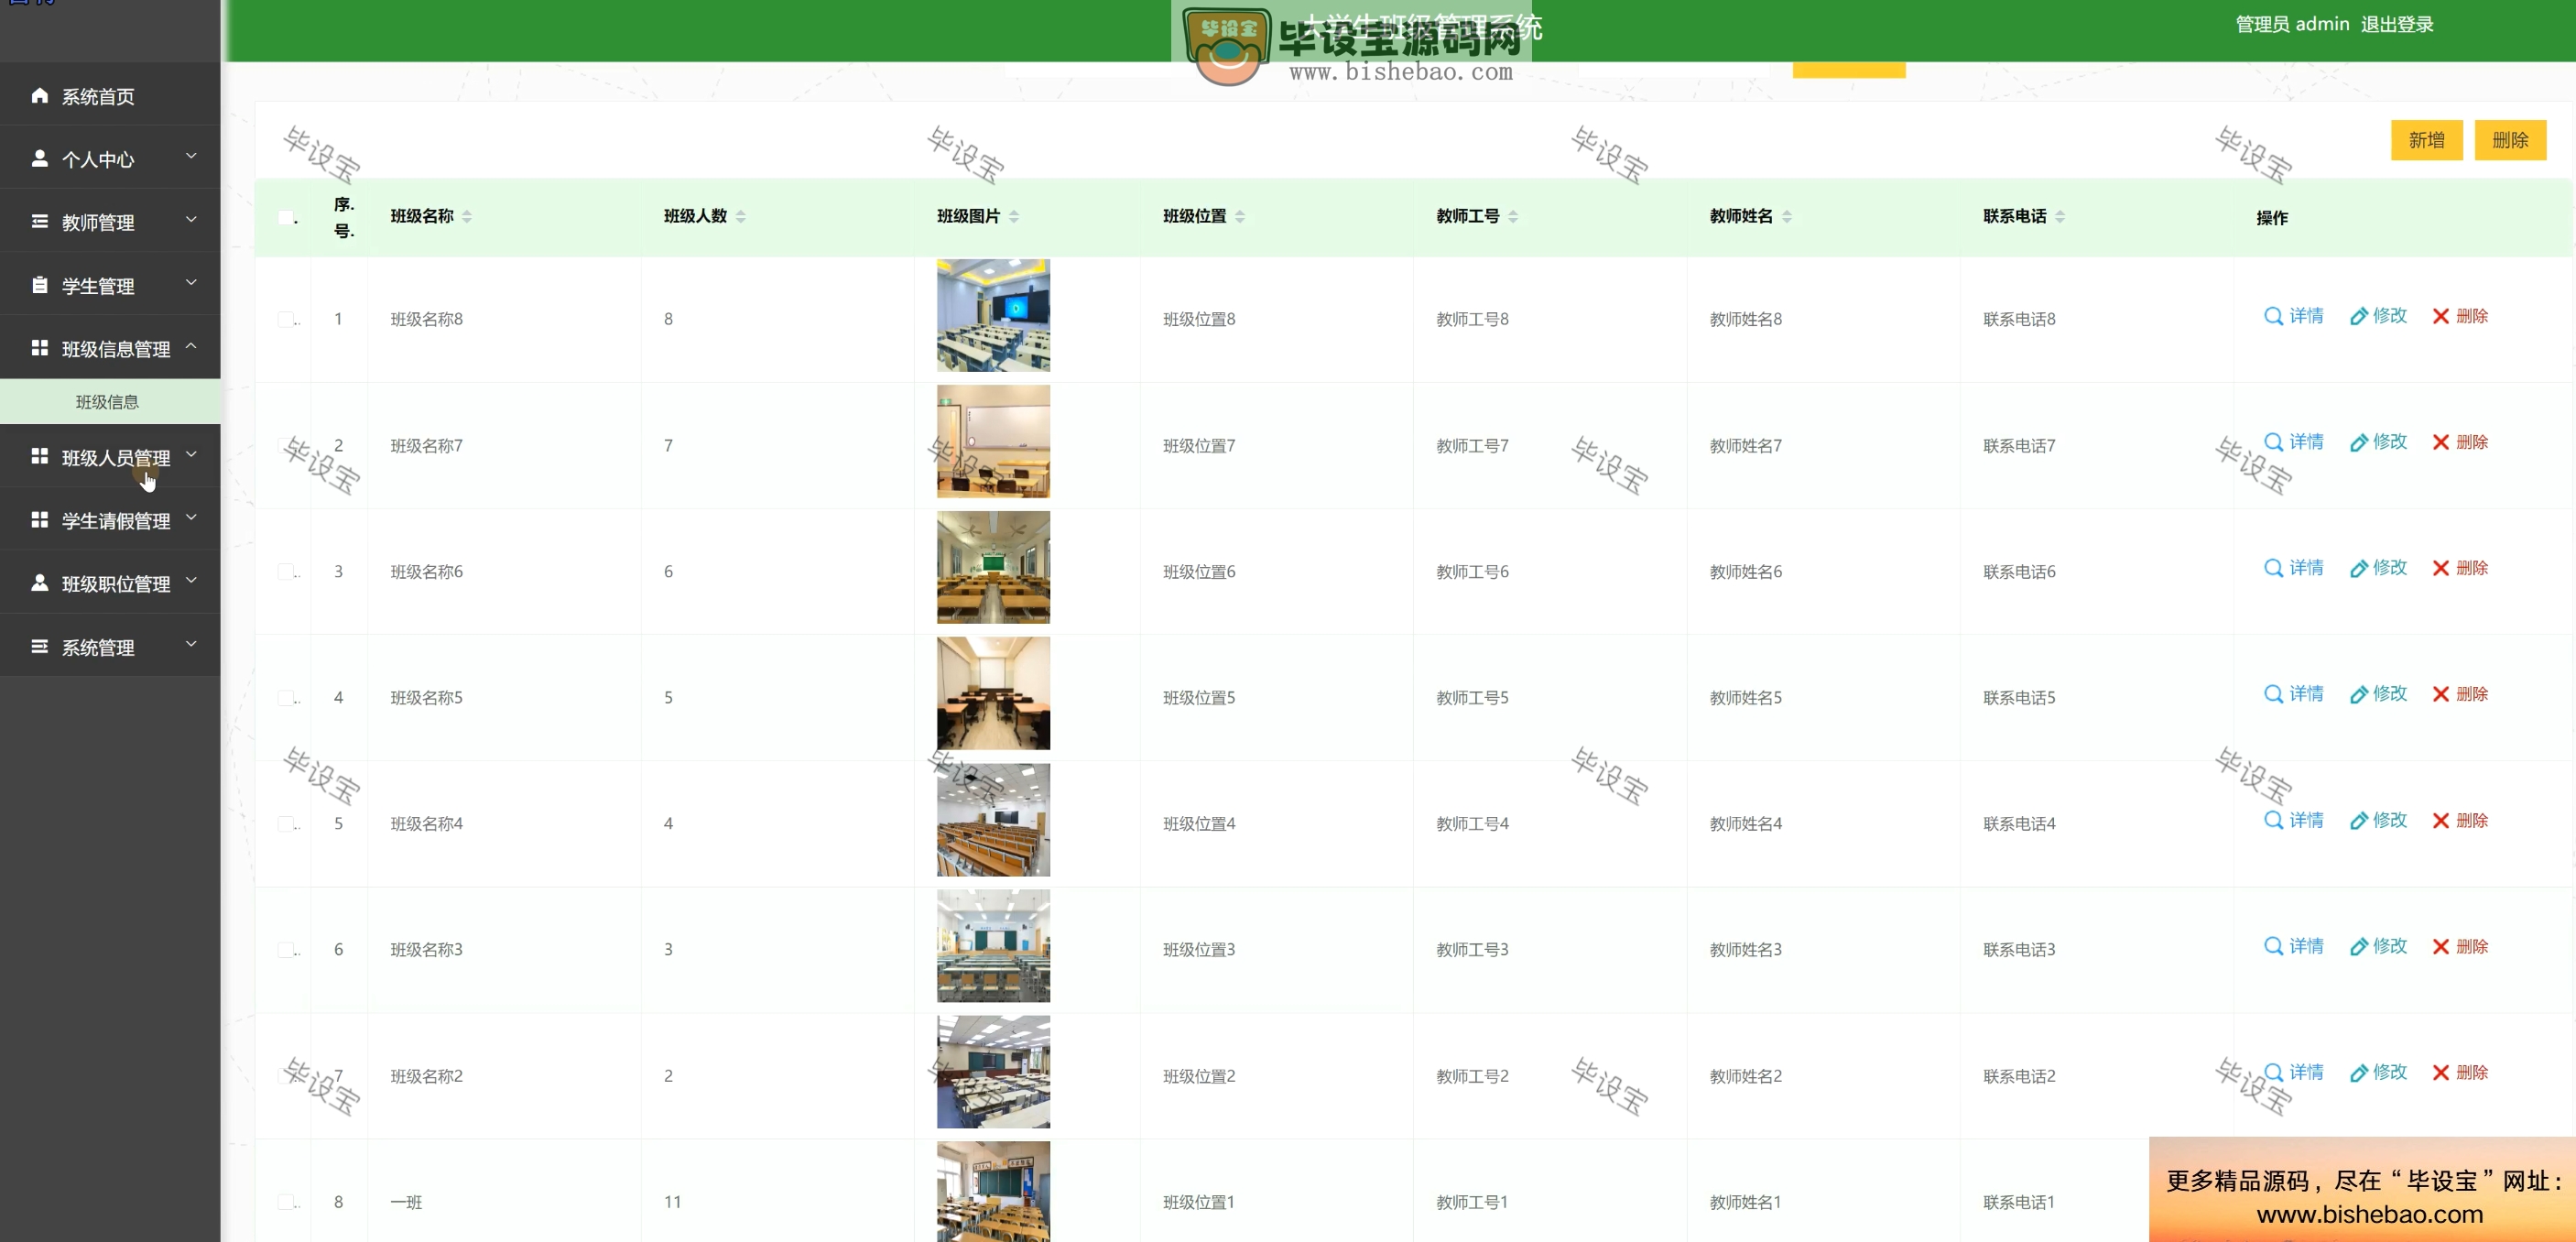Open the classroom thumbnail for 班级名称3
Viewport: 2576px width, 1242px height.
tap(993, 946)
